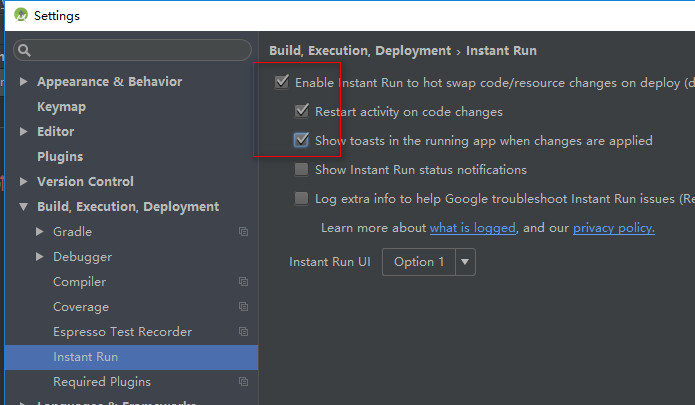Expand the Editor section arrow

click(x=23, y=132)
